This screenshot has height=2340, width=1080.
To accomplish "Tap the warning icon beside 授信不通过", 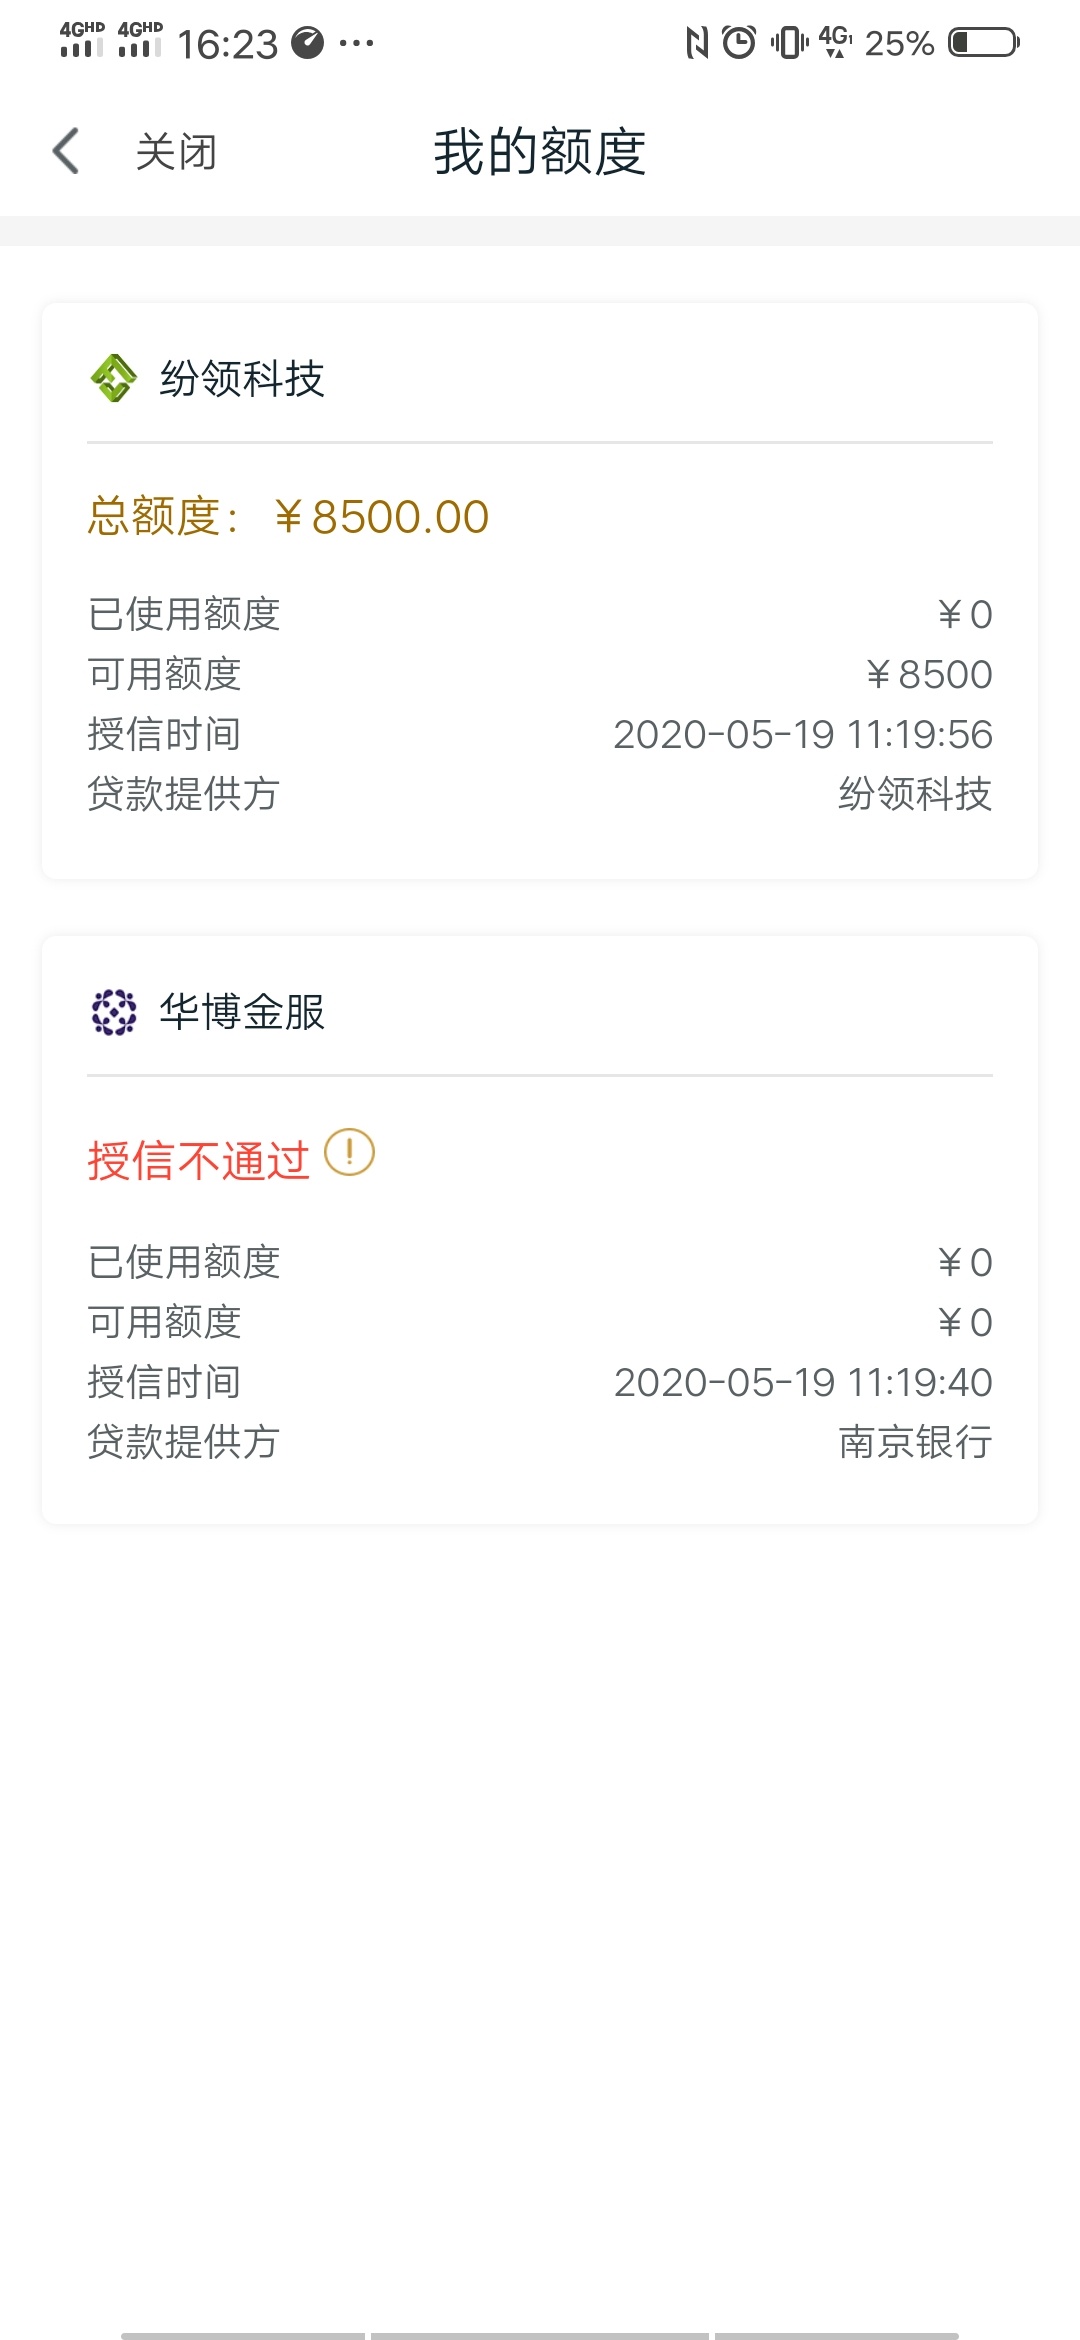I will [349, 1153].
